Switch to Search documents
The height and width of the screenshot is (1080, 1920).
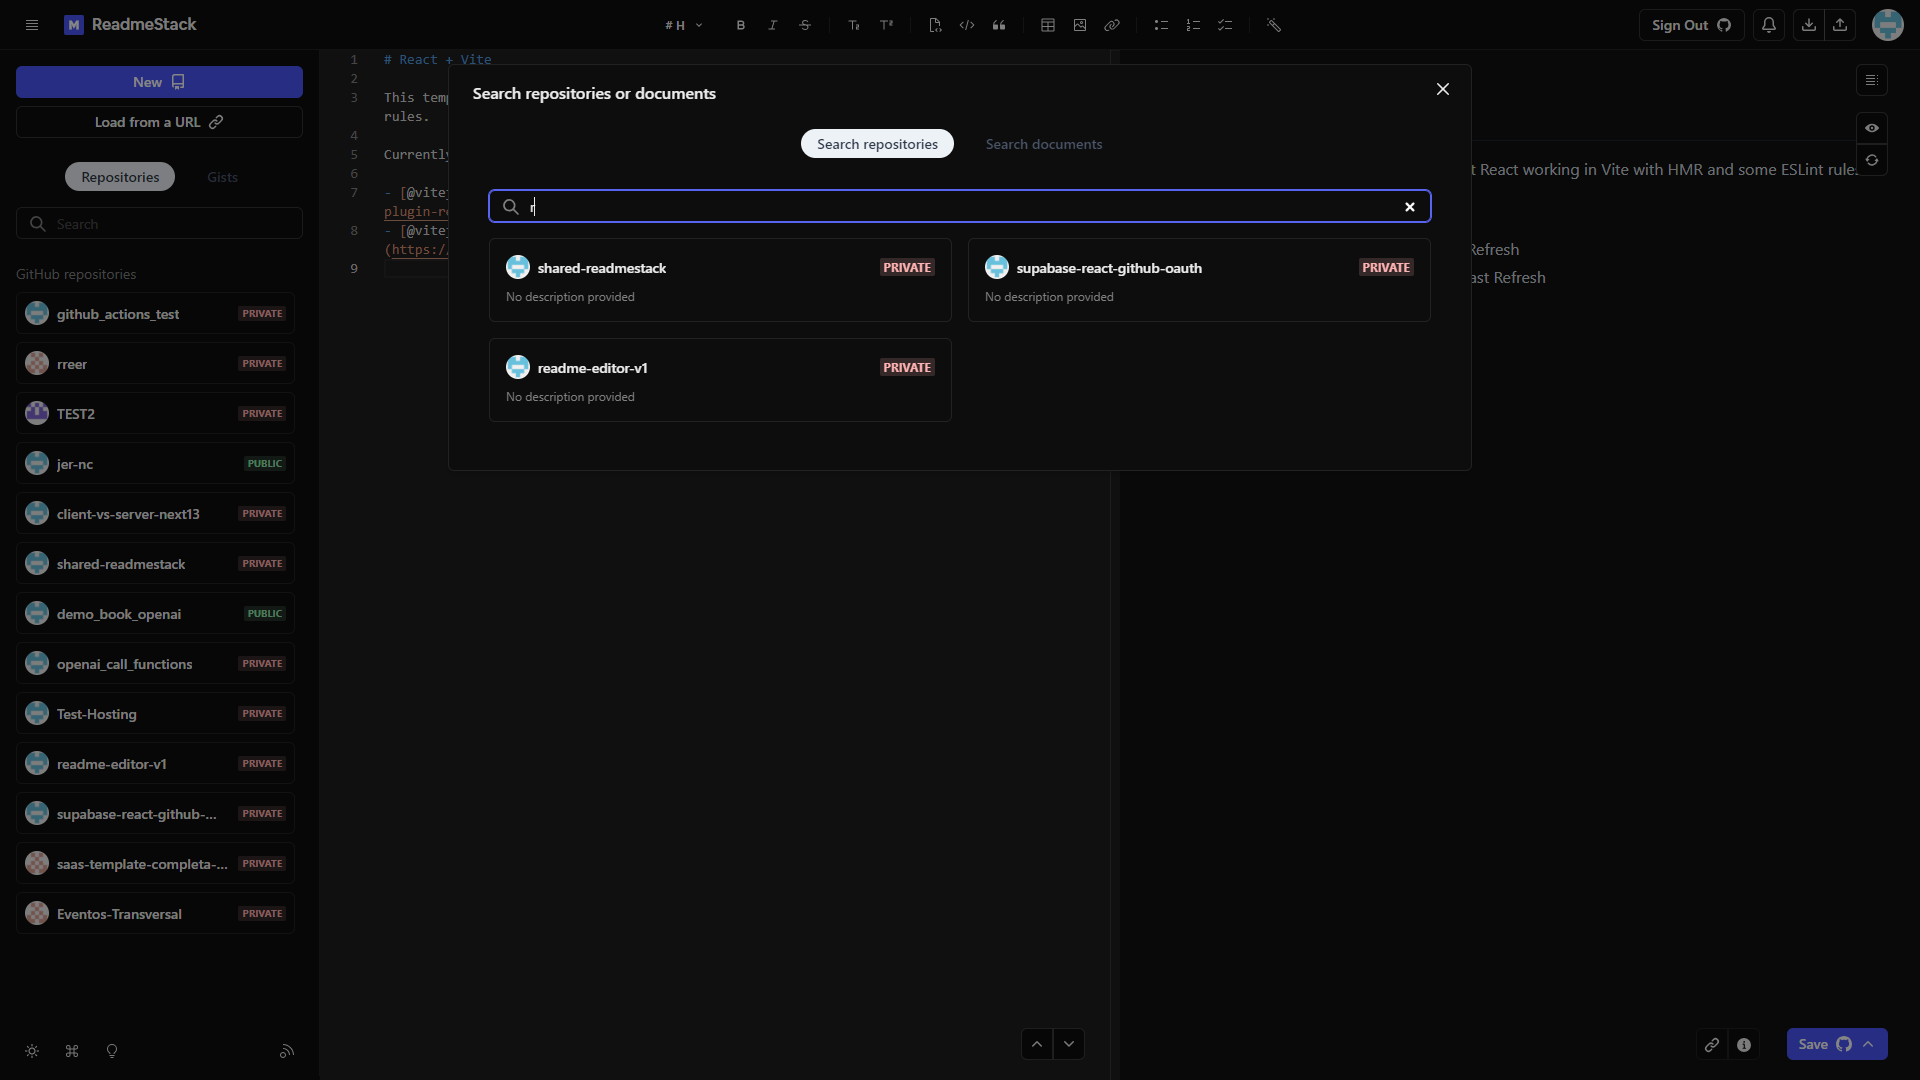1043,144
